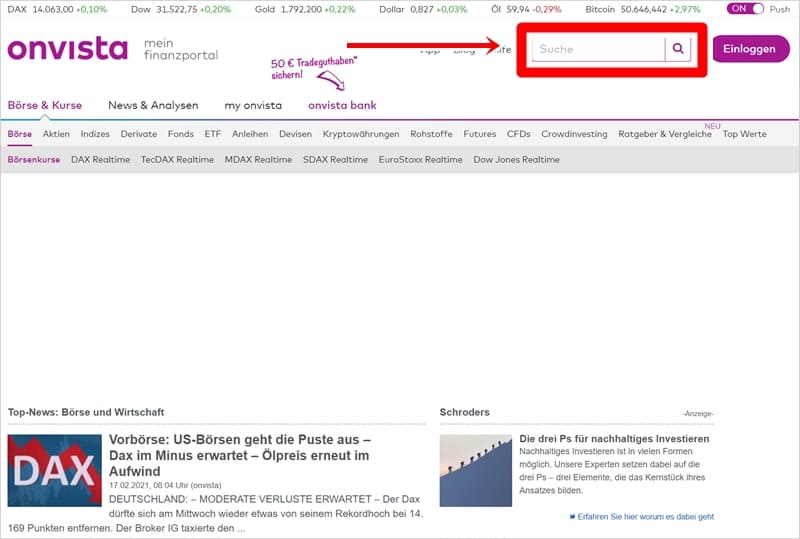
Task: Click the Öl ticker value 59,94
Action: click(518, 9)
